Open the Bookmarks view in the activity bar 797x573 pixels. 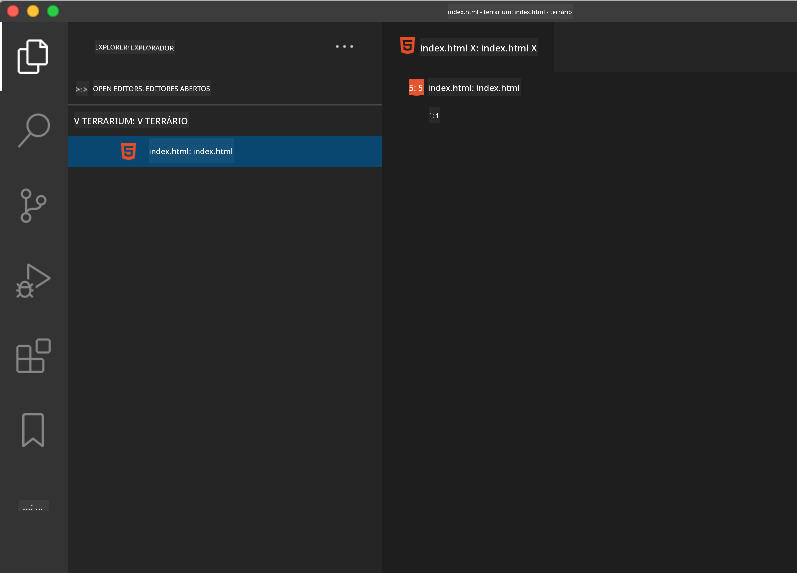click(33, 431)
